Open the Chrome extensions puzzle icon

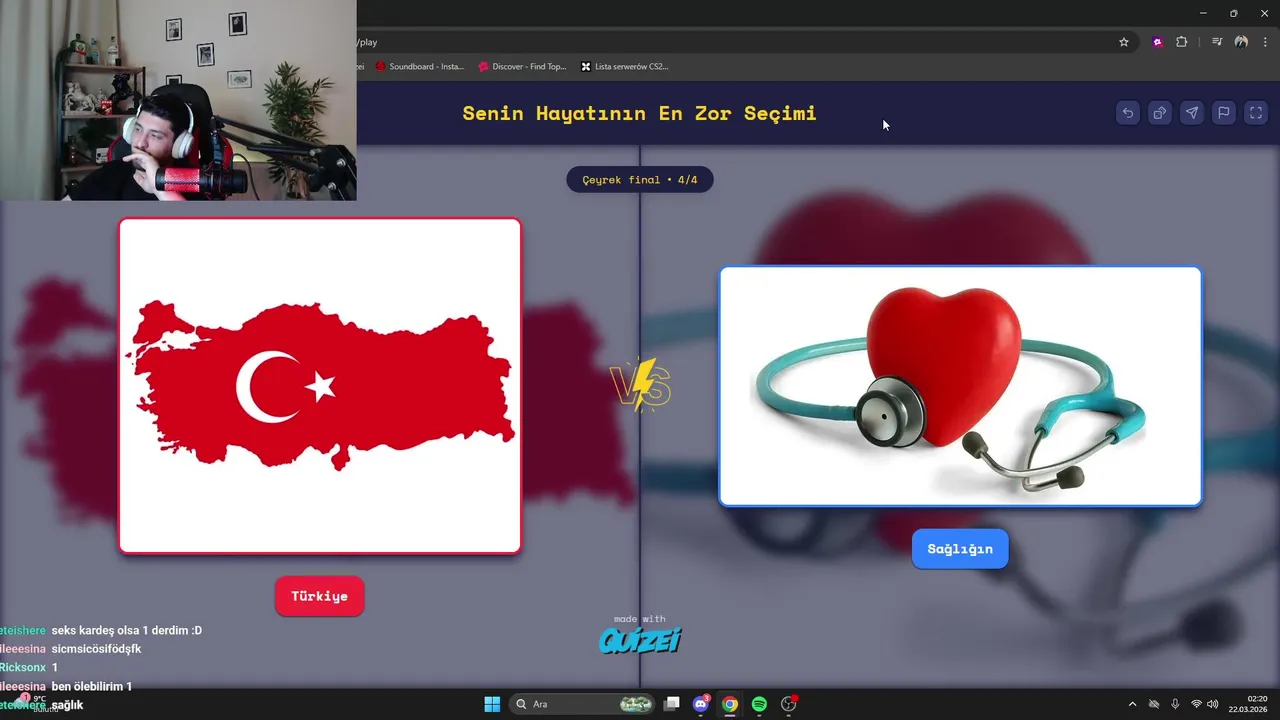1181,42
